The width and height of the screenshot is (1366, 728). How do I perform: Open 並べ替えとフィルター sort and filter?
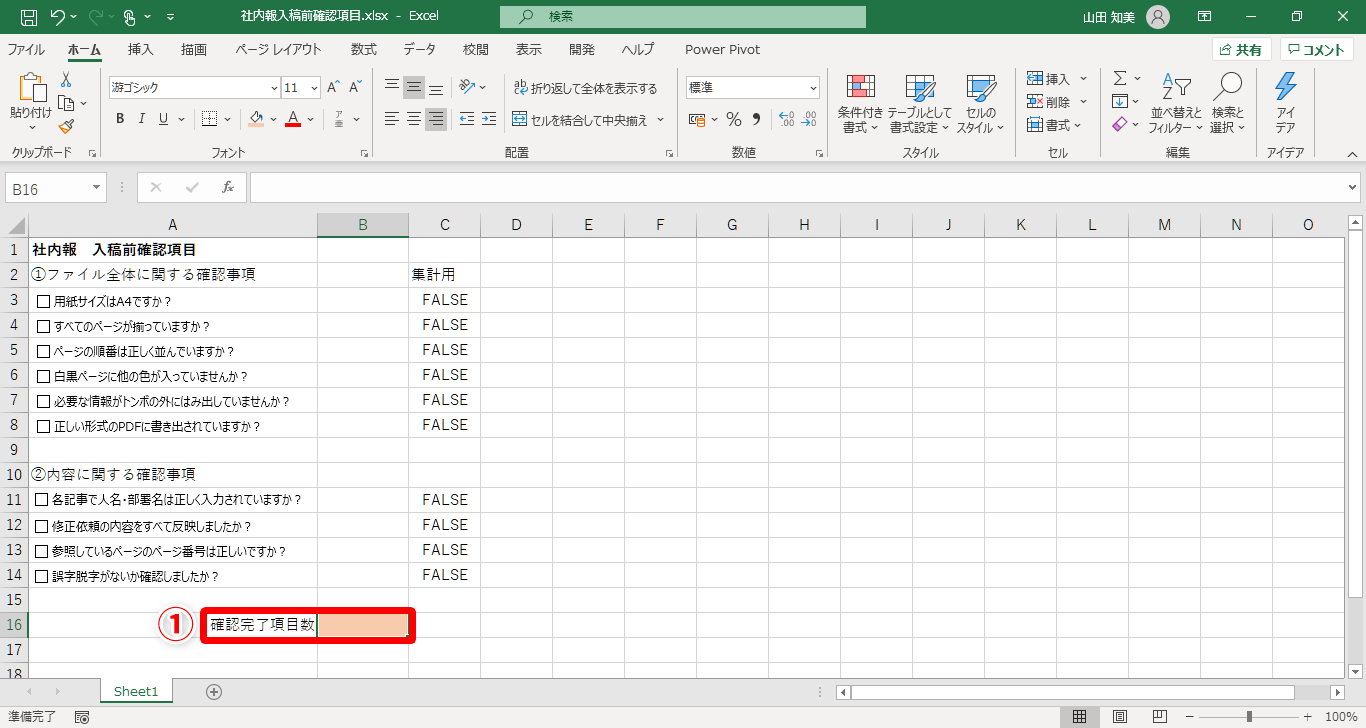1176,104
